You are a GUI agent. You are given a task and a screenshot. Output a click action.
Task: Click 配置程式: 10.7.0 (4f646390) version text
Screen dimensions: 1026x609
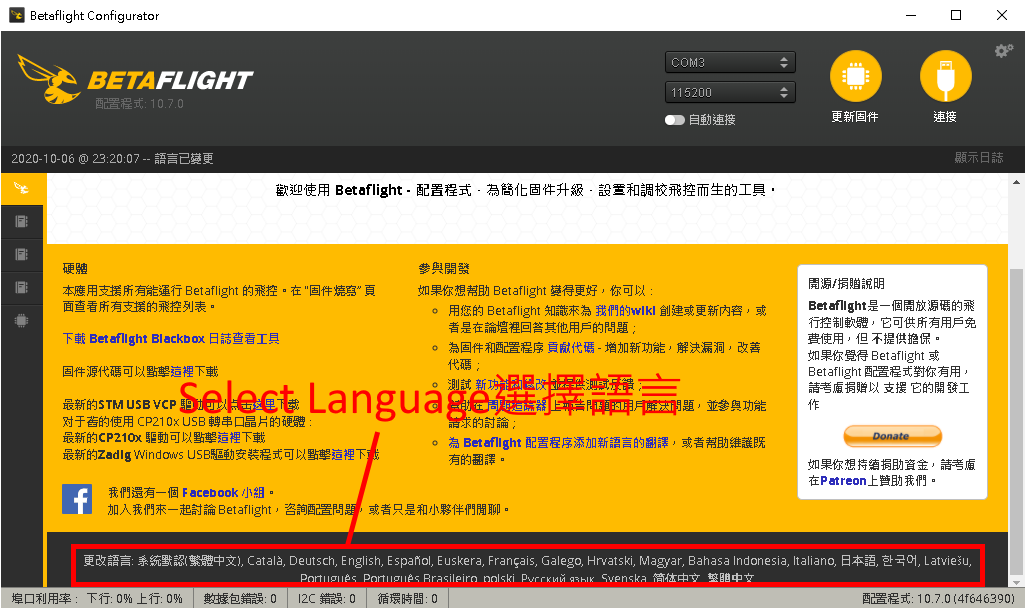(938, 599)
